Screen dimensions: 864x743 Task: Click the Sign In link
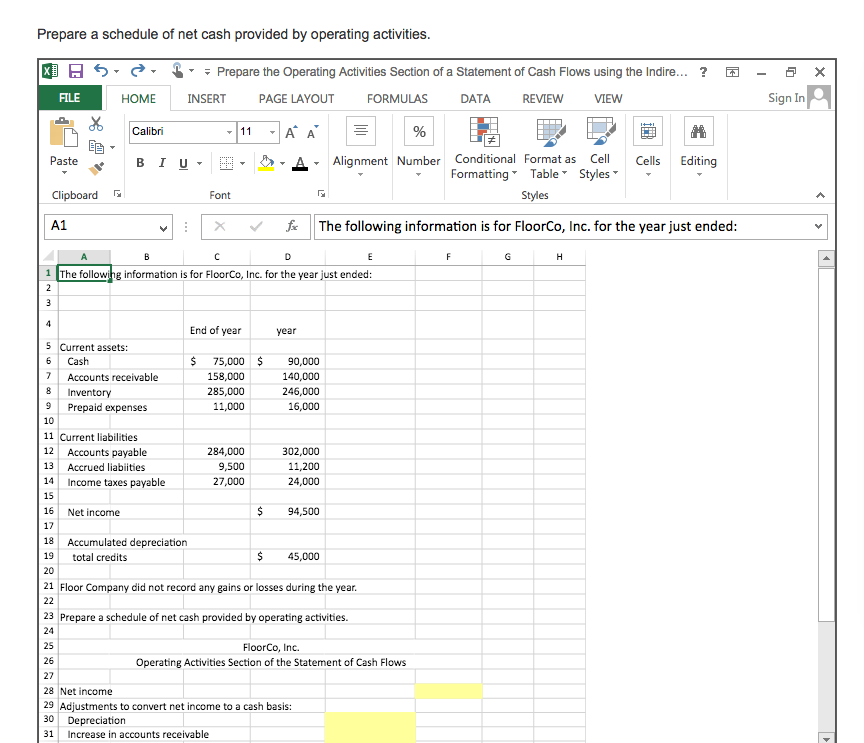(786, 98)
